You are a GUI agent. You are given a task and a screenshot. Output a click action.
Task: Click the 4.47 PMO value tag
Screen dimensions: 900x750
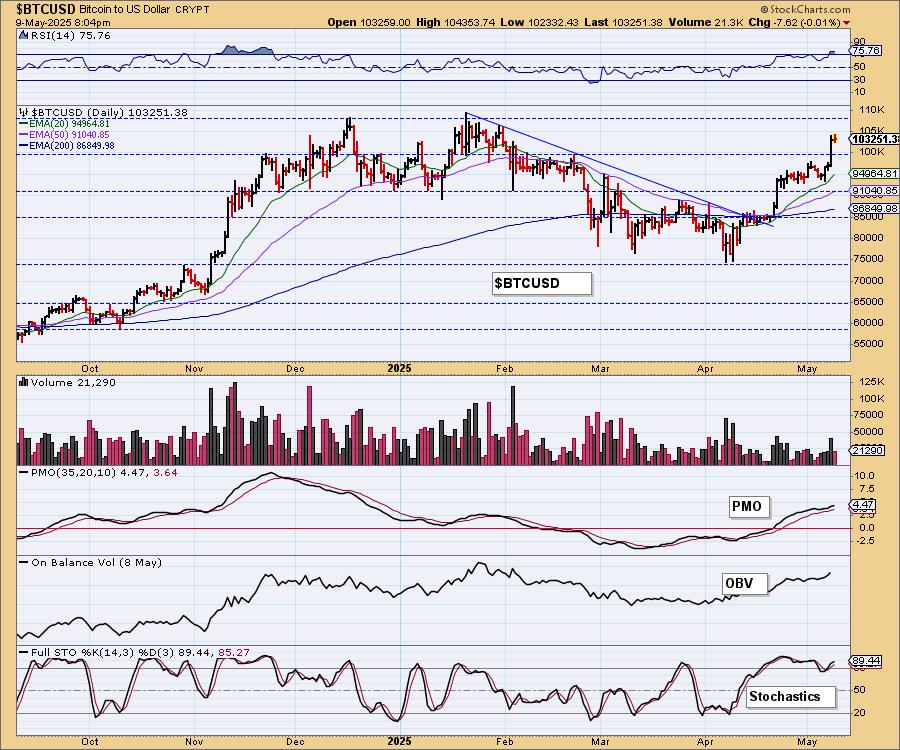pos(864,505)
